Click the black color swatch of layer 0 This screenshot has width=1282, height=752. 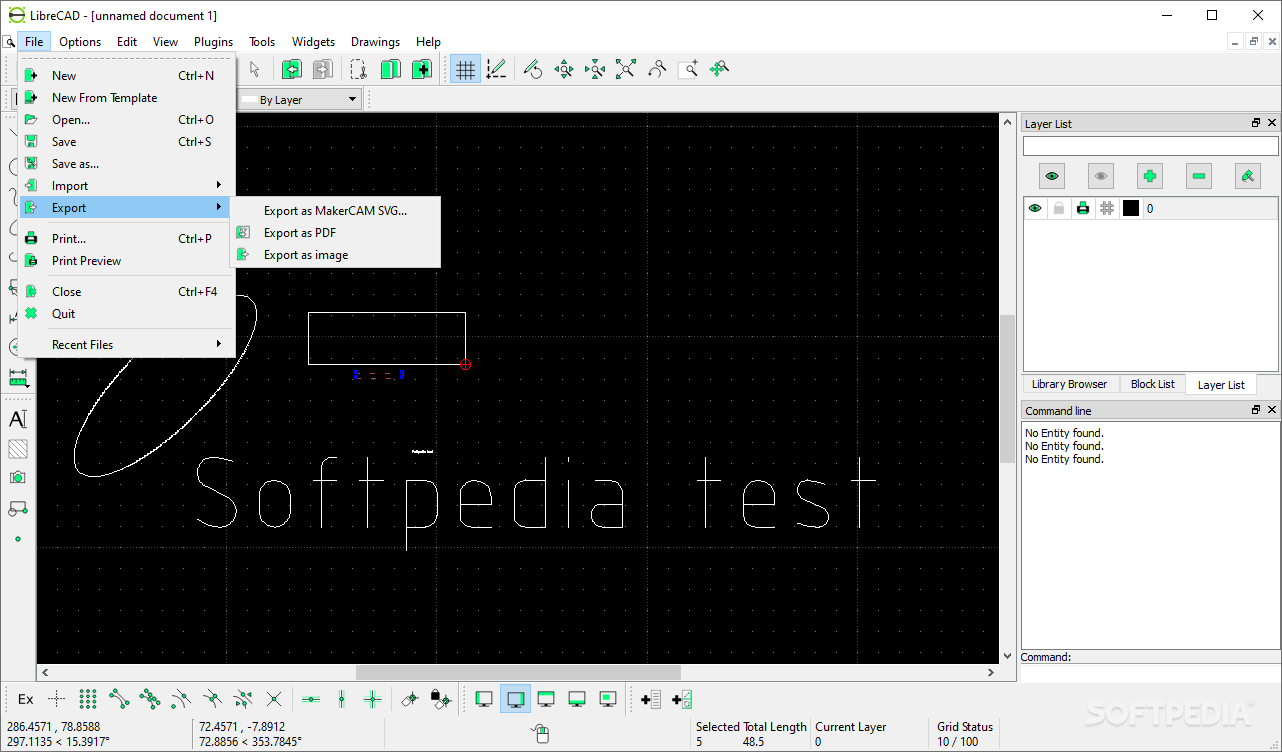(x=1131, y=208)
